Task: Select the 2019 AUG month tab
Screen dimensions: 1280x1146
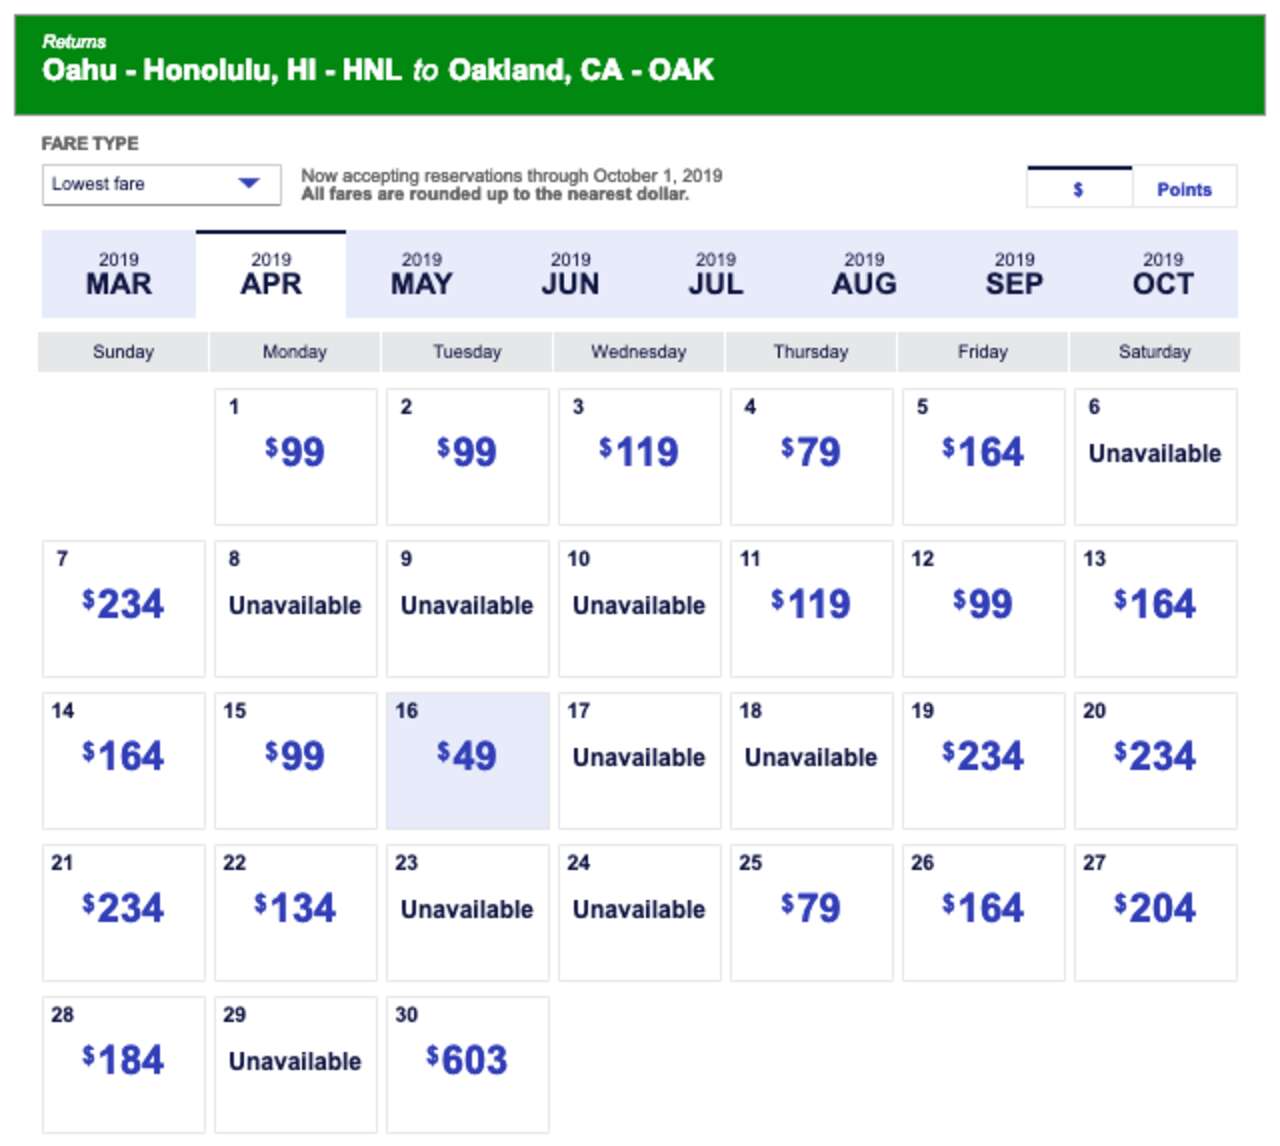Action: tap(864, 274)
